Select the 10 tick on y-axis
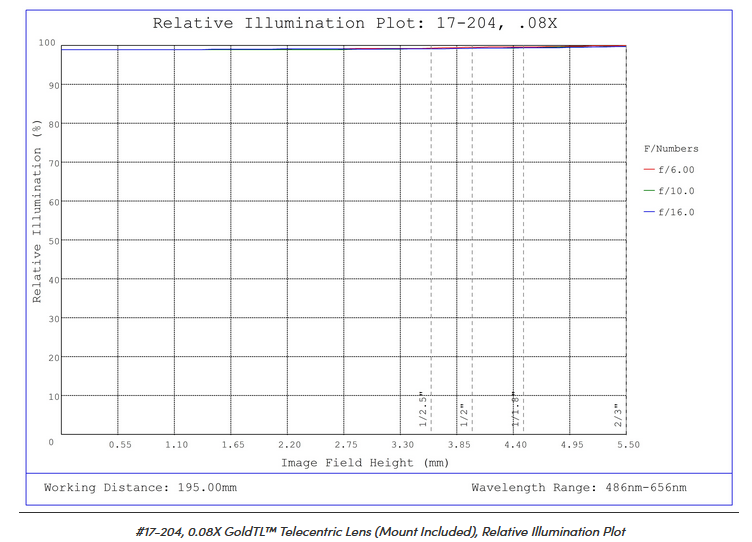Viewport: 752px width, 542px height. (53, 397)
